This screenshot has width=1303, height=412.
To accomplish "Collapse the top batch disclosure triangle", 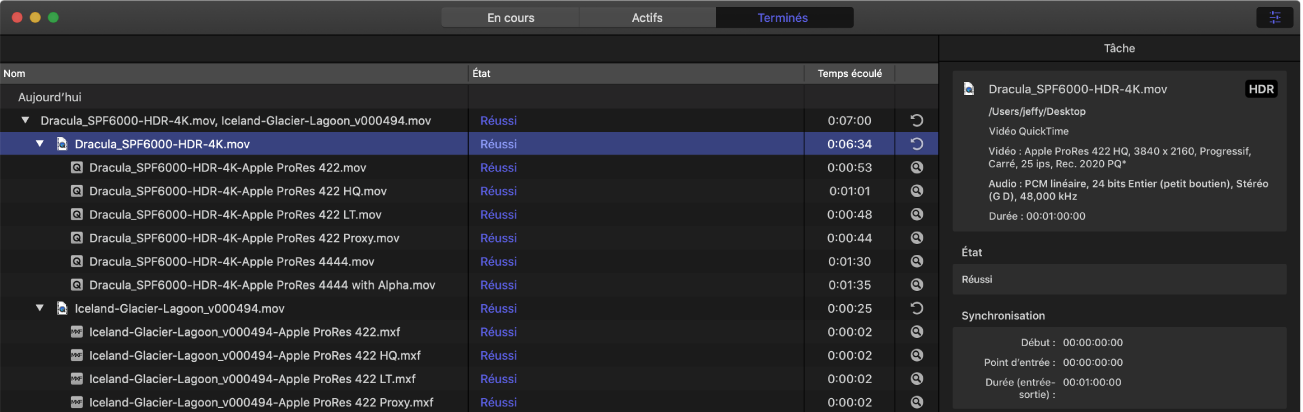I will (25, 121).
